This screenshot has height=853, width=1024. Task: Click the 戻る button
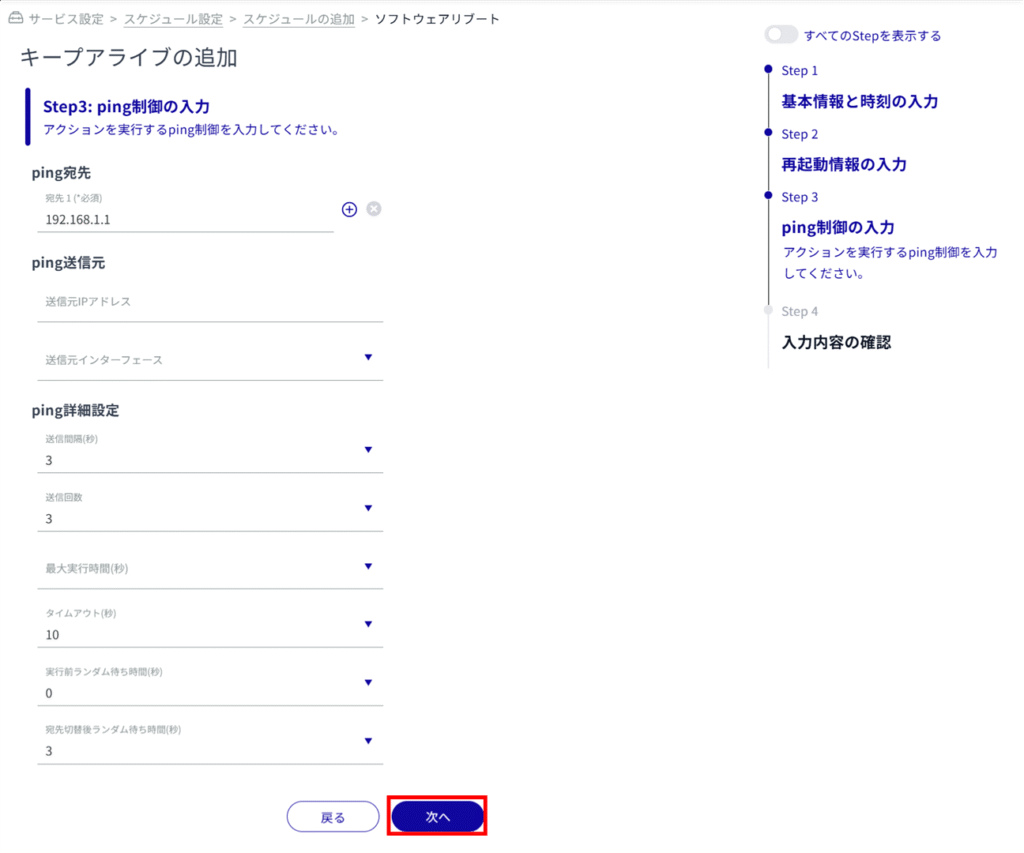point(333,817)
